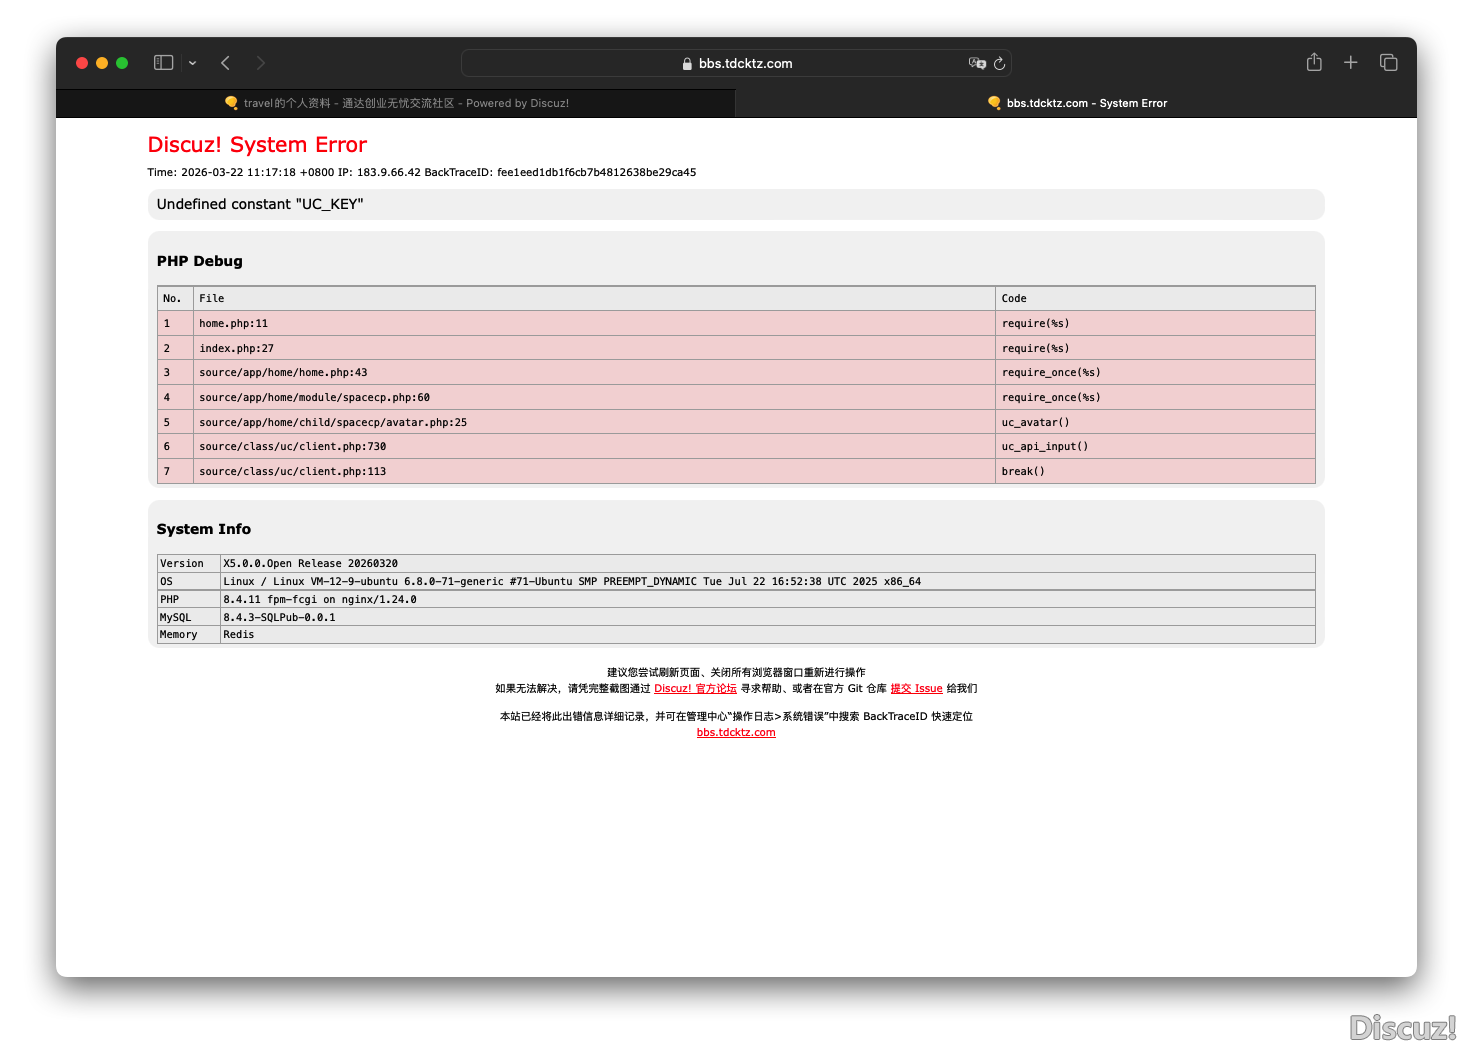Click the source/class/uc/client.php:730 trace row
Screen dimensions: 1473x1052
[292, 447]
